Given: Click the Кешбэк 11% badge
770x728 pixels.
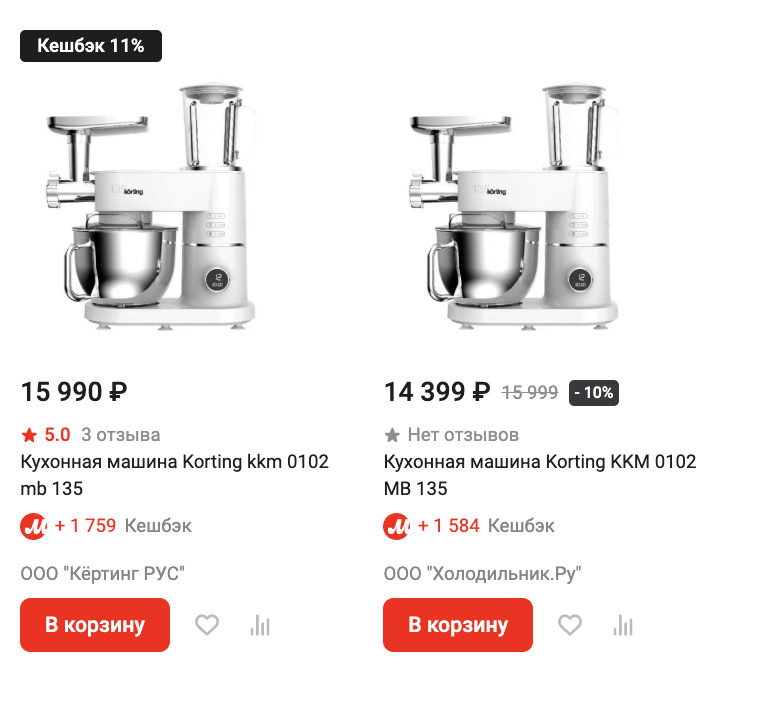Looking at the screenshot, I should (91, 45).
